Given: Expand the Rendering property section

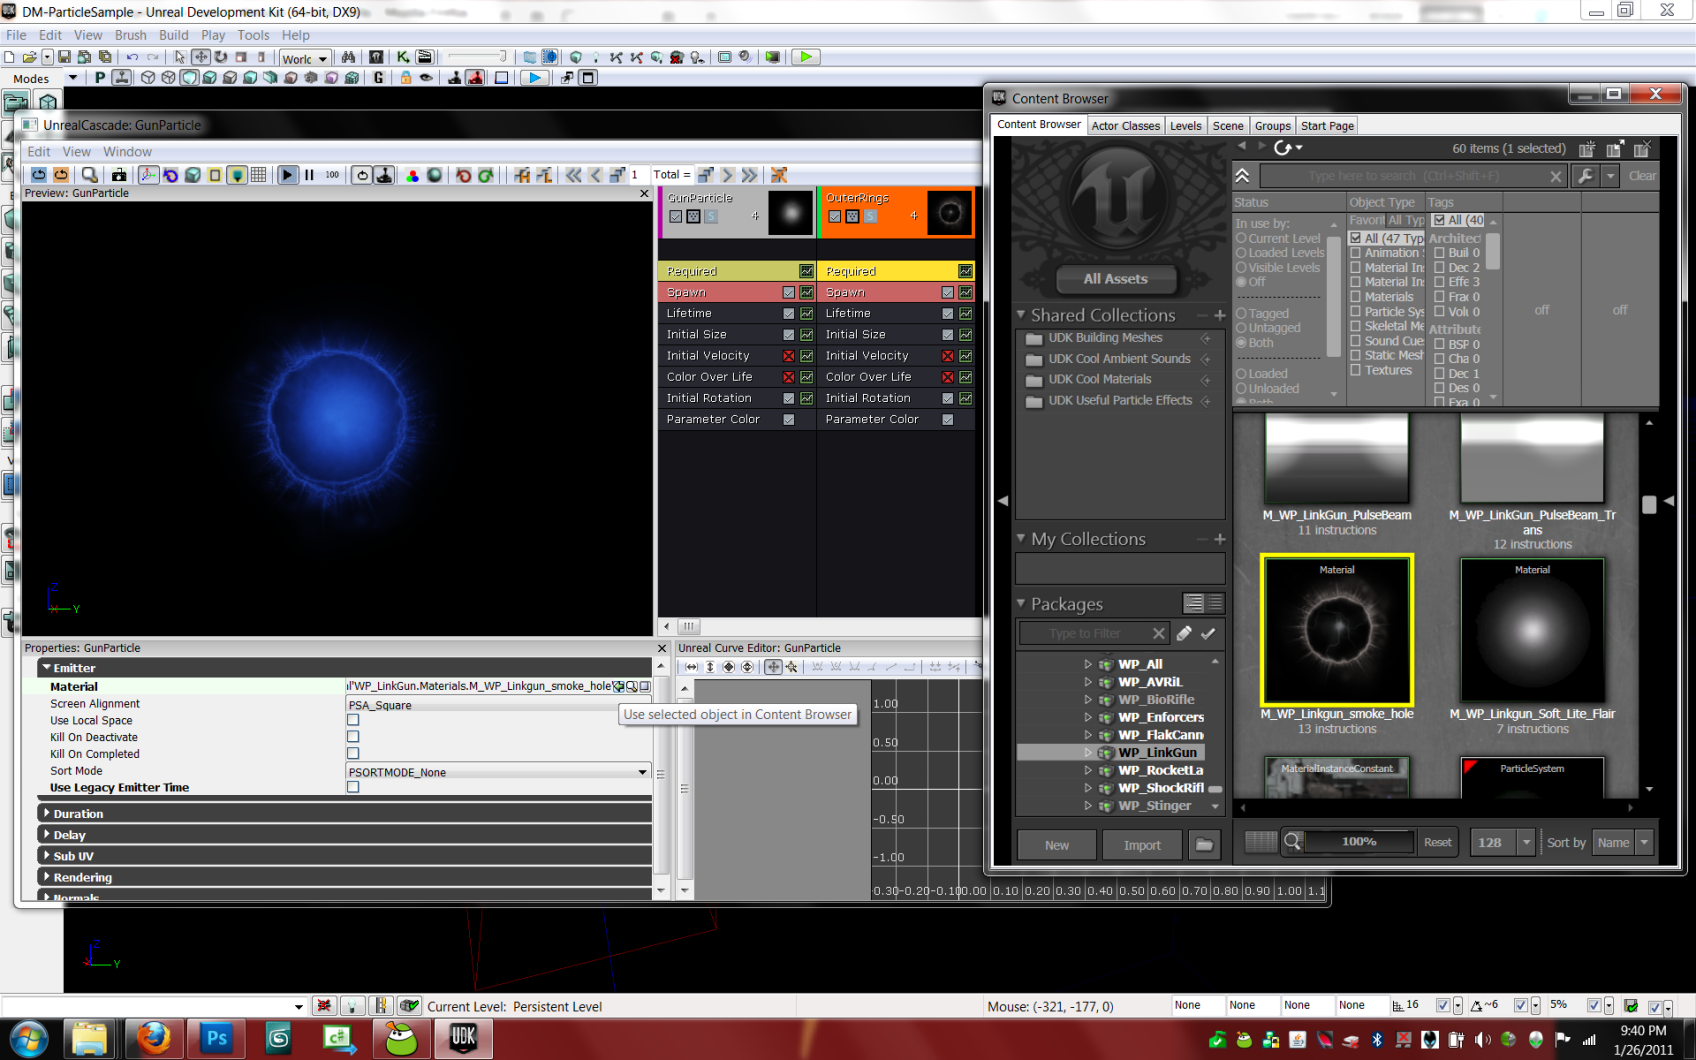Looking at the screenshot, I should tap(47, 876).
